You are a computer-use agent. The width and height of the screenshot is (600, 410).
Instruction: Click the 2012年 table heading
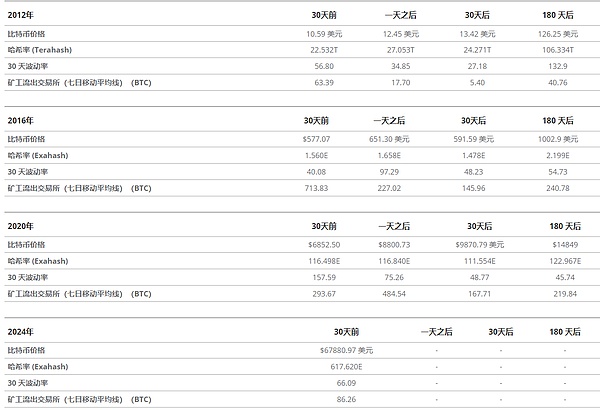pyautogui.click(x=21, y=17)
